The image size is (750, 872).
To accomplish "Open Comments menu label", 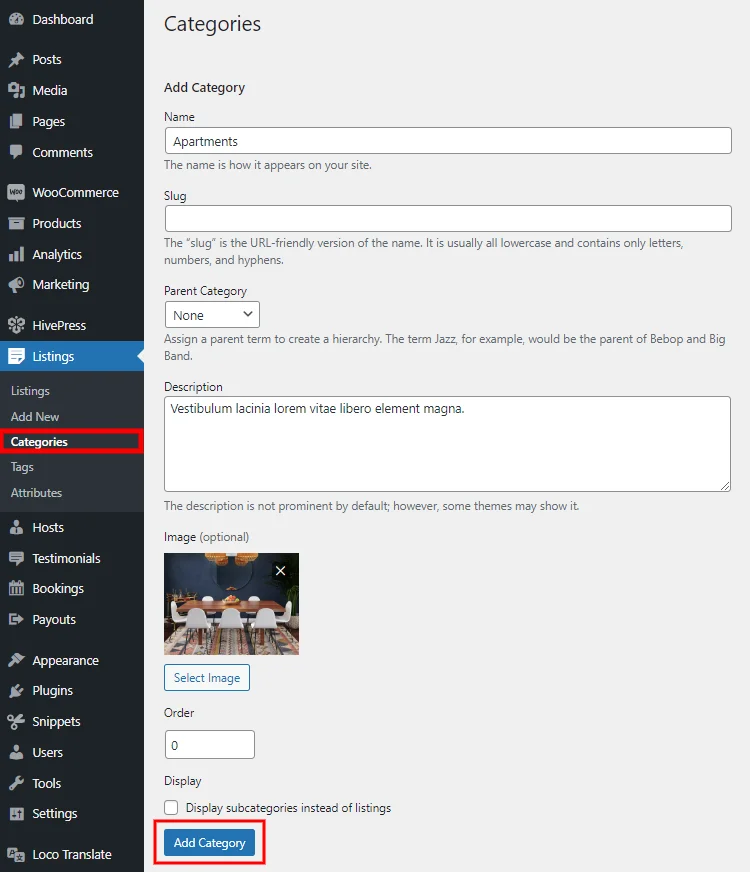I will (62, 152).
